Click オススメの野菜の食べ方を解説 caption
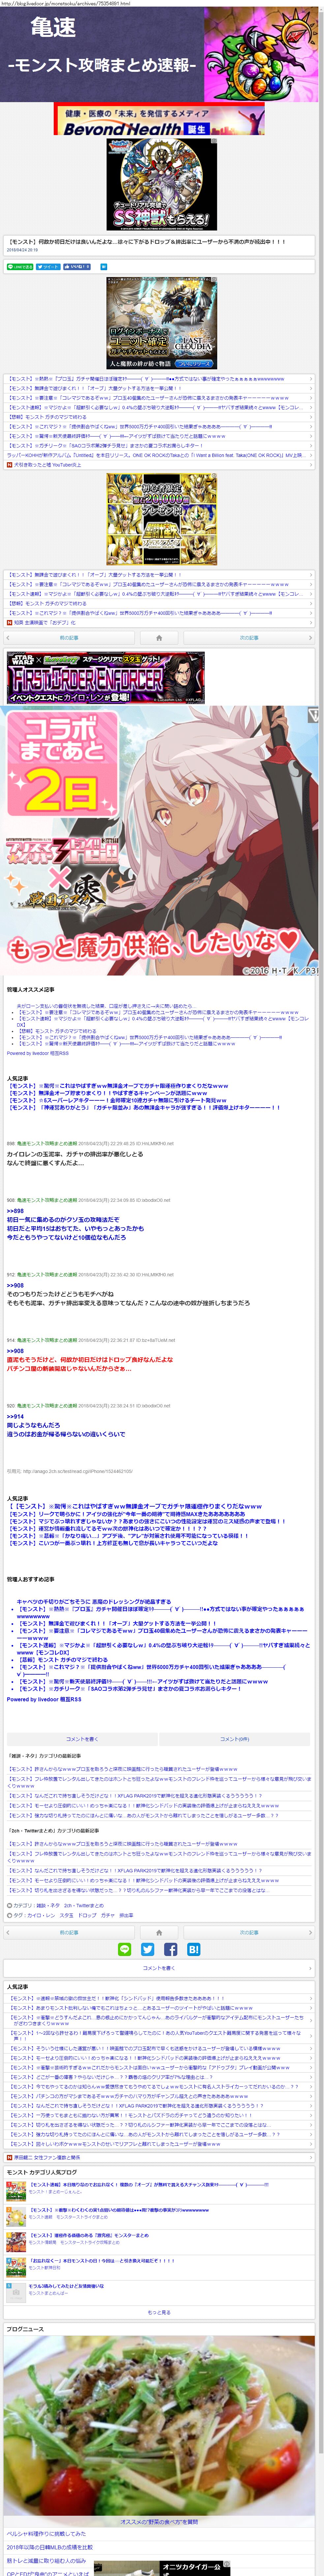 tap(159, 2522)
